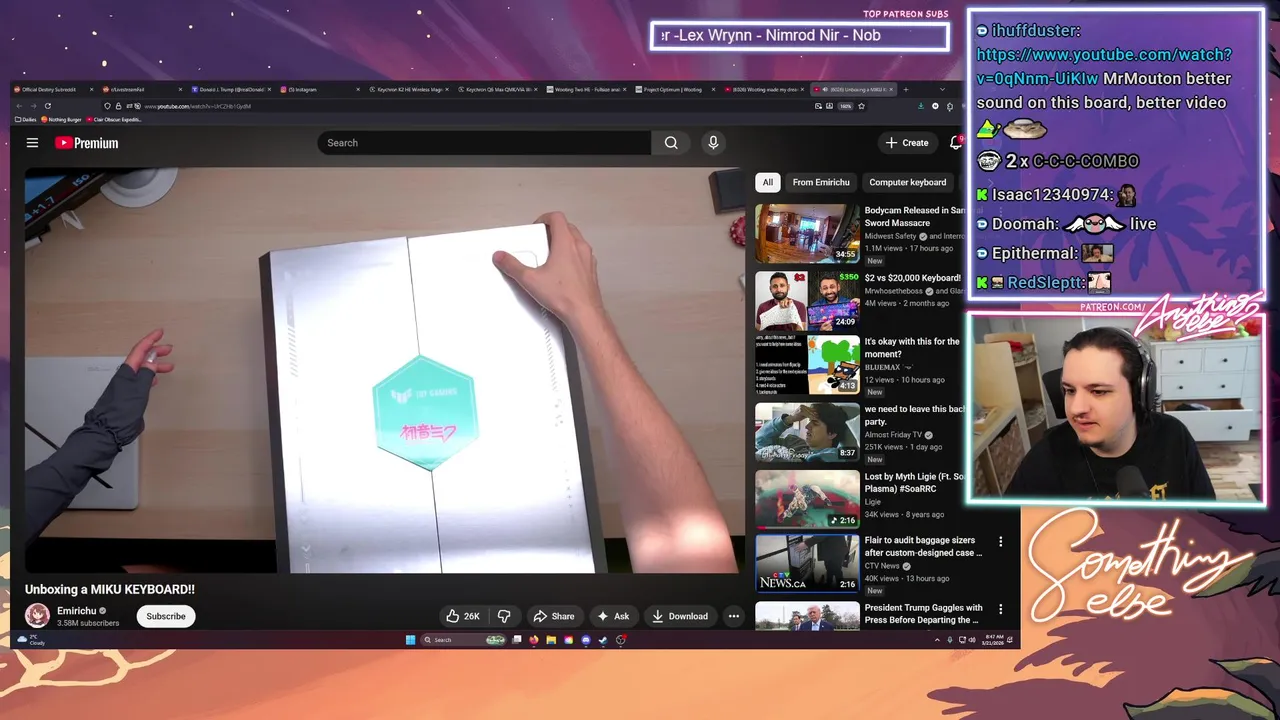Open the Emirichu channel name link
The width and height of the screenshot is (1280, 720).
click(76, 611)
